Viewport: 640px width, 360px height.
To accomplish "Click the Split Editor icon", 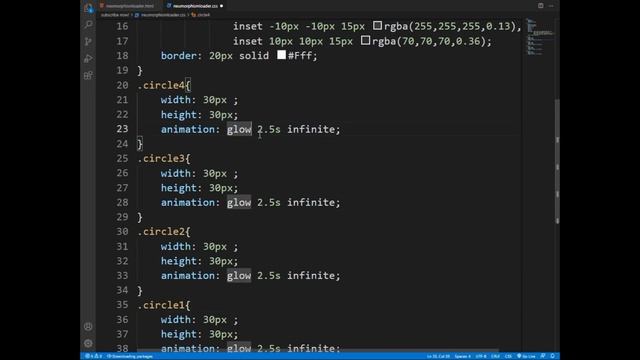I will tap(540, 6).
